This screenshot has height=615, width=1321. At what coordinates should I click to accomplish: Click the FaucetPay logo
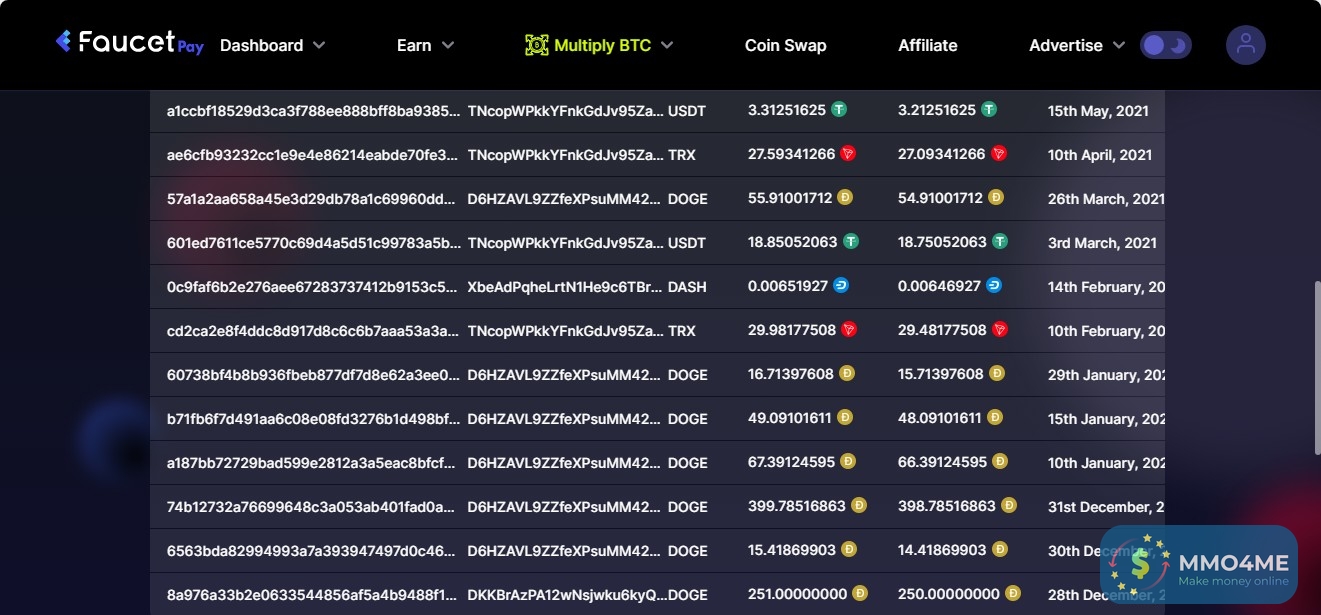click(x=130, y=43)
